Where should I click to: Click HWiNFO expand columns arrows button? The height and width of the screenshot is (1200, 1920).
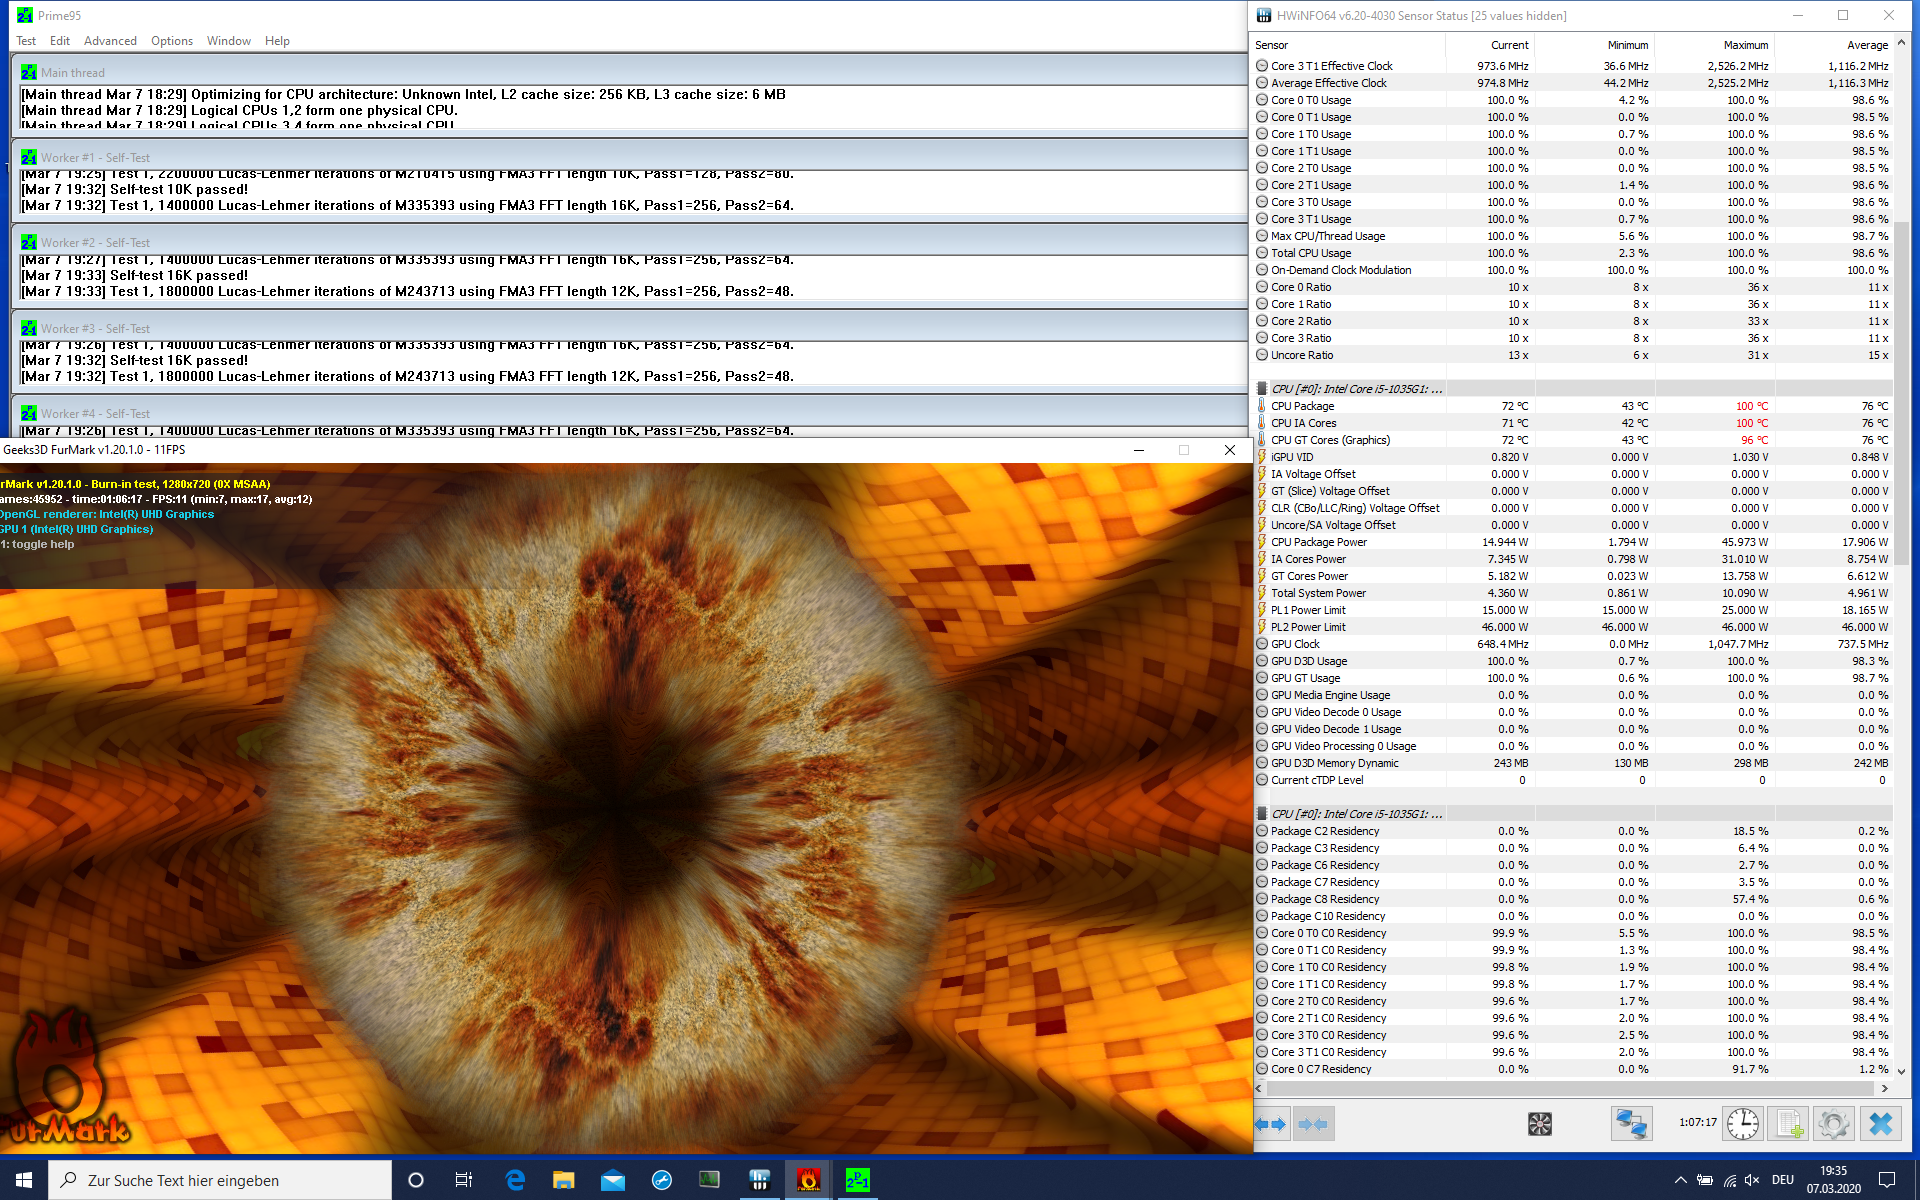click(1271, 1124)
